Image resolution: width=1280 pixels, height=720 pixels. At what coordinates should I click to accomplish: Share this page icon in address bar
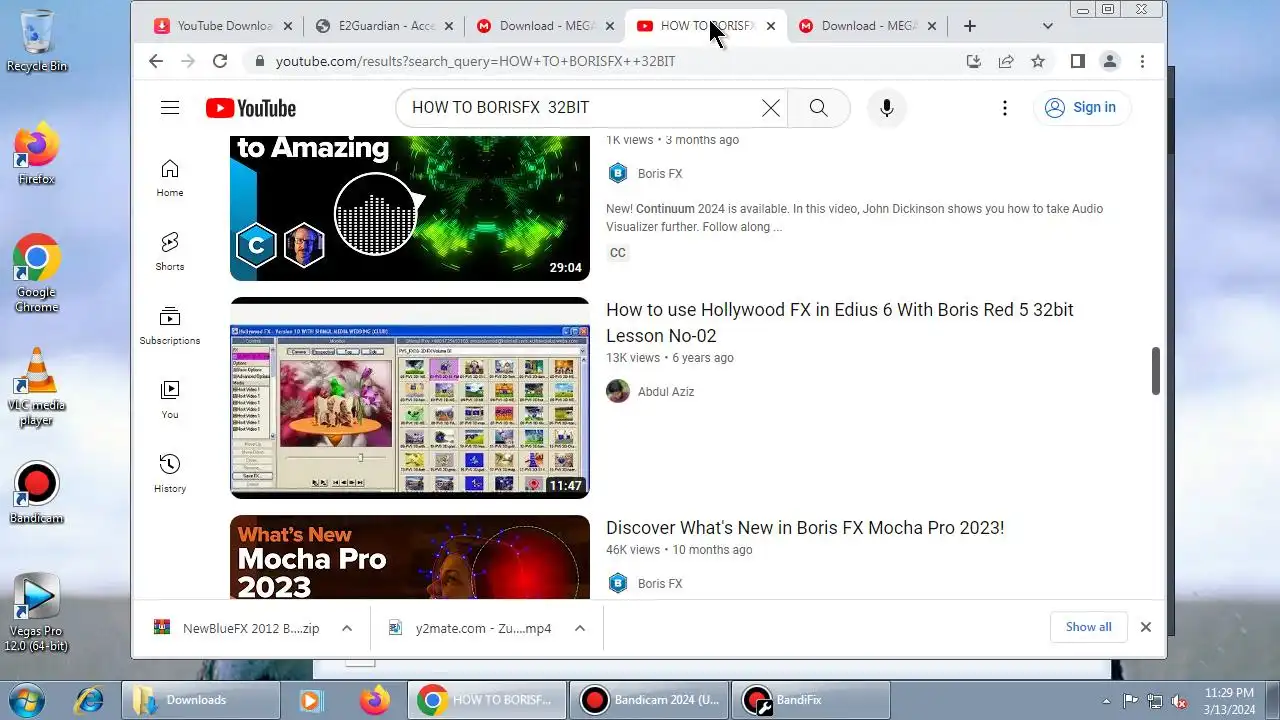click(x=1006, y=61)
